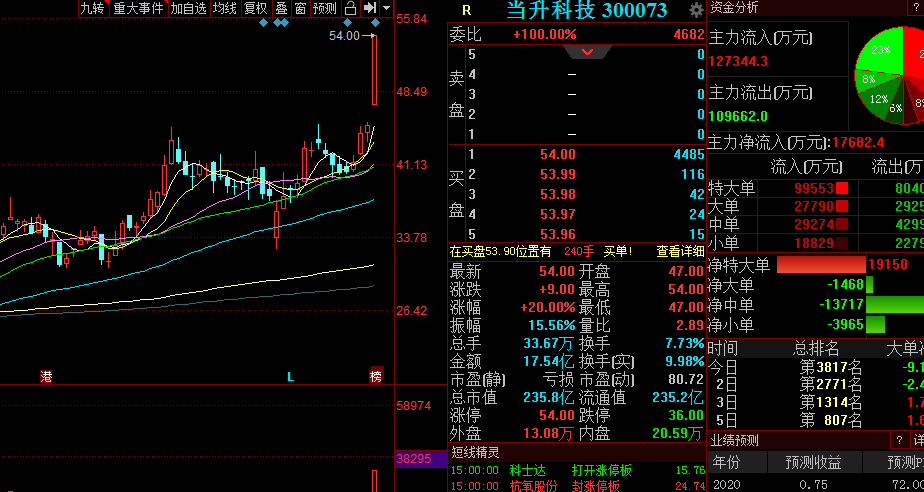Open the 九转 indicator menu
Screen dimensions: 924x492
pyautogui.click(x=92, y=8)
